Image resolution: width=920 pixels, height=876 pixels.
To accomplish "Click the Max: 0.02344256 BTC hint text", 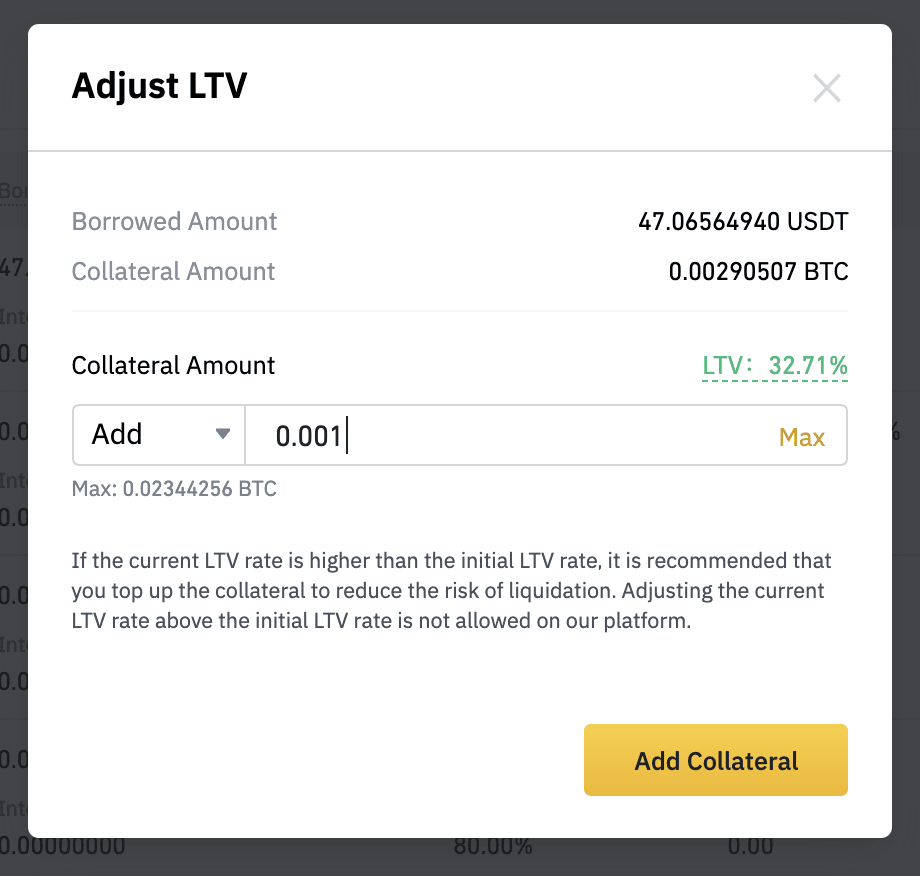I will pyautogui.click(x=174, y=488).
